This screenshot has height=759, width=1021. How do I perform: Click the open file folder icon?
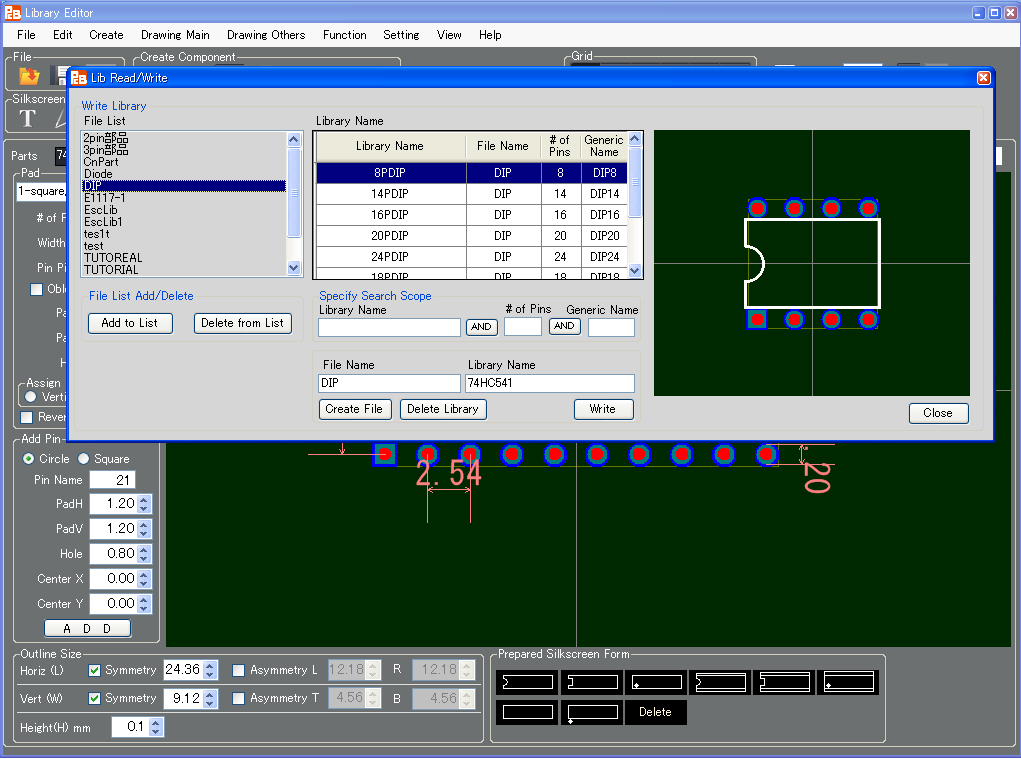(x=29, y=76)
